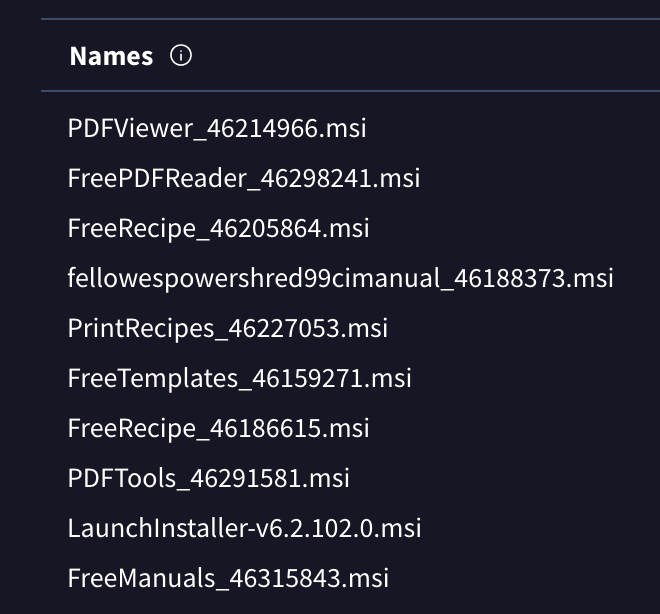Select file name PDFTools_46291581.msi
The height and width of the screenshot is (614, 660).
click(x=209, y=478)
